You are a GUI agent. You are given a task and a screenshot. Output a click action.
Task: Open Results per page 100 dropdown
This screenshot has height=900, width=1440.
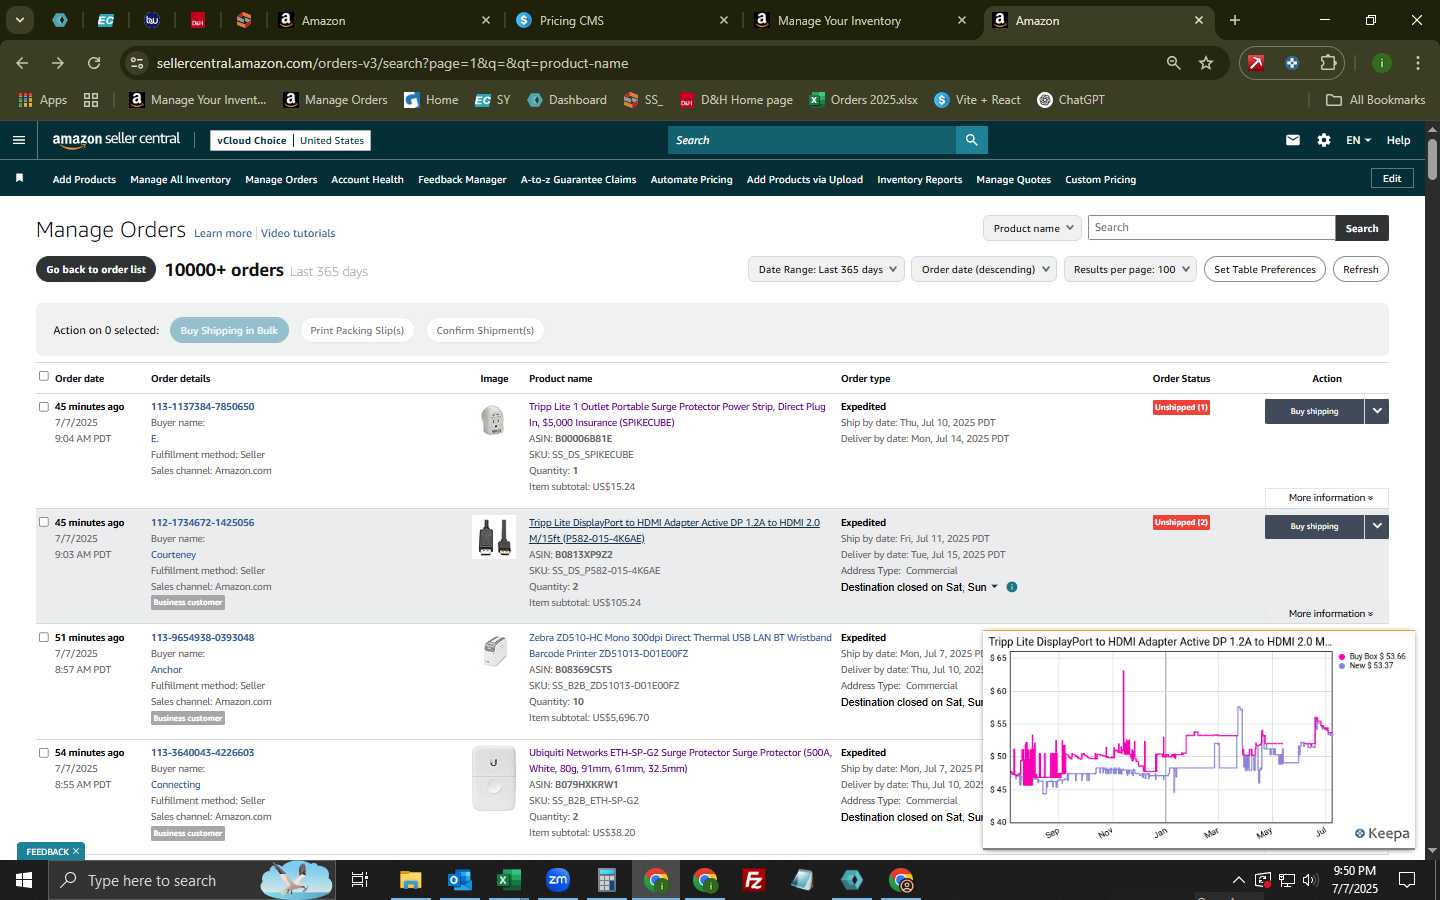(x=1130, y=269)
